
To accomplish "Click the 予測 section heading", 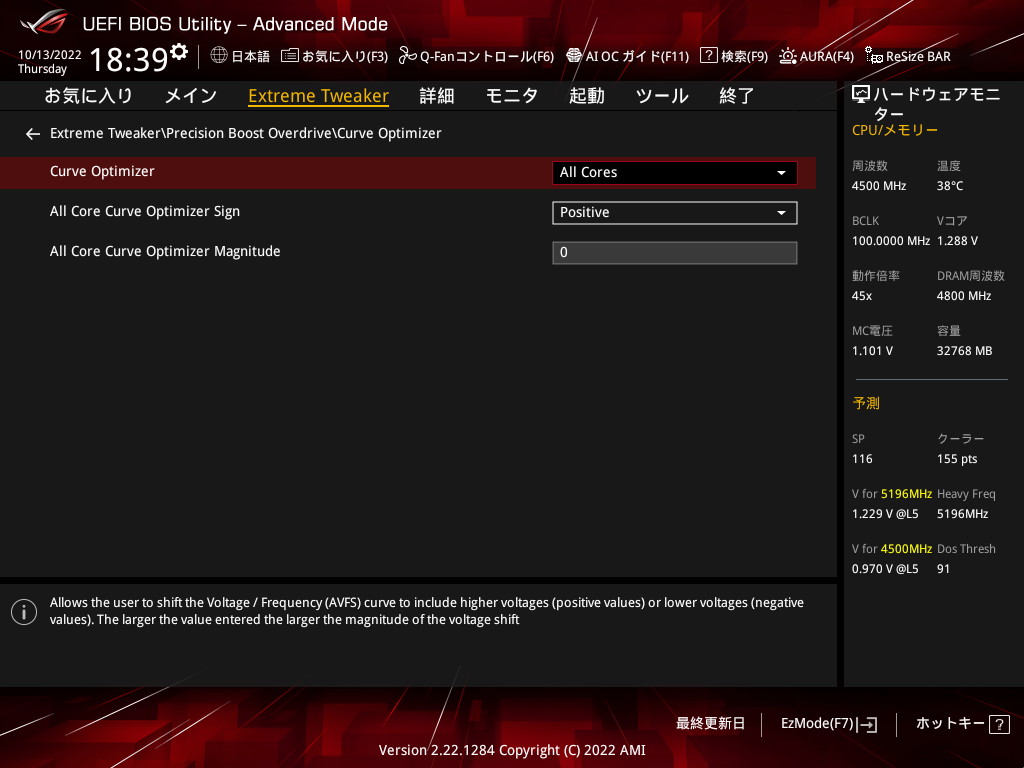I will [867, 404].
